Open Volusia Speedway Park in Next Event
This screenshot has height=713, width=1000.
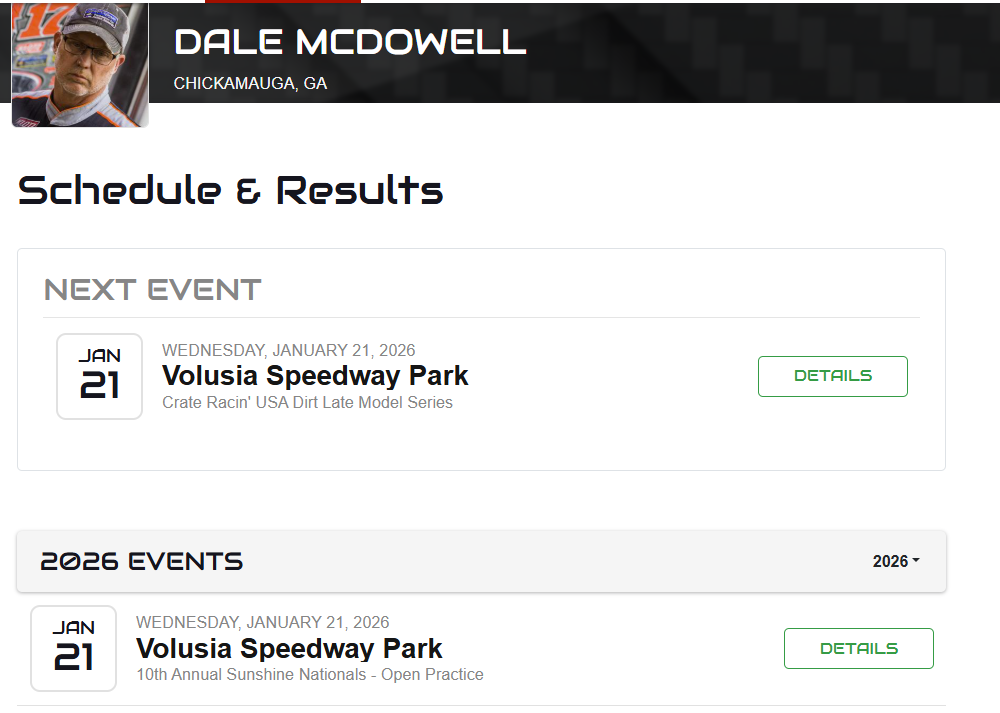tap(315, 376)
